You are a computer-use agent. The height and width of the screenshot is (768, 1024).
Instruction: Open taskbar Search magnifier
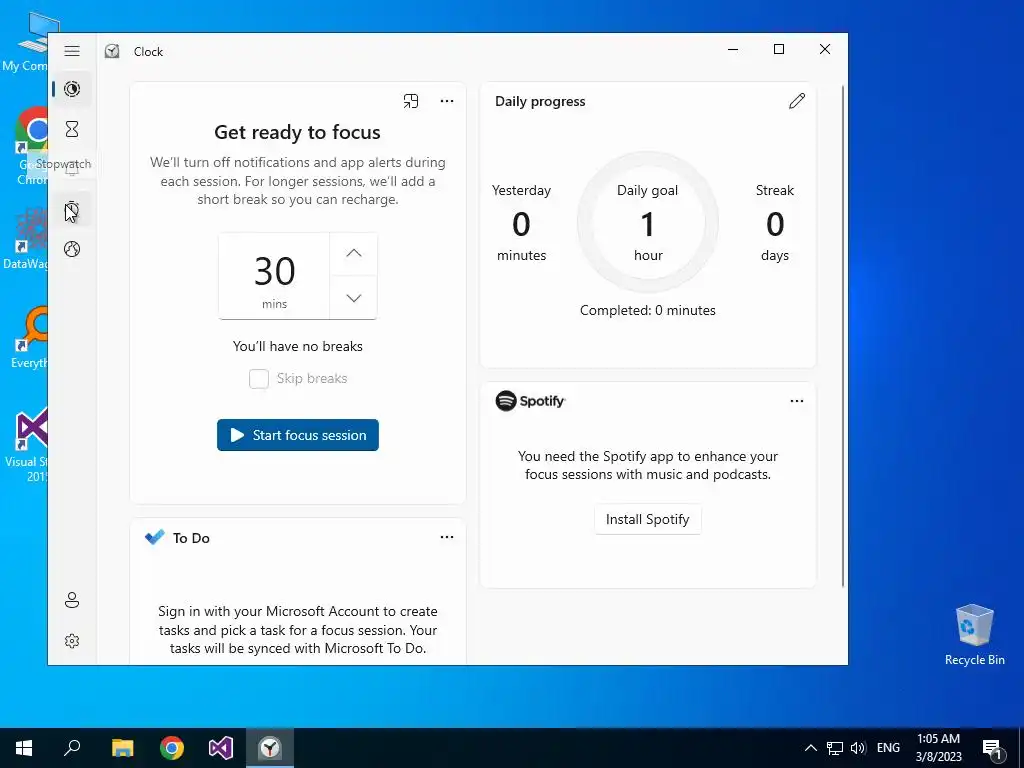[x=72, y=748]
